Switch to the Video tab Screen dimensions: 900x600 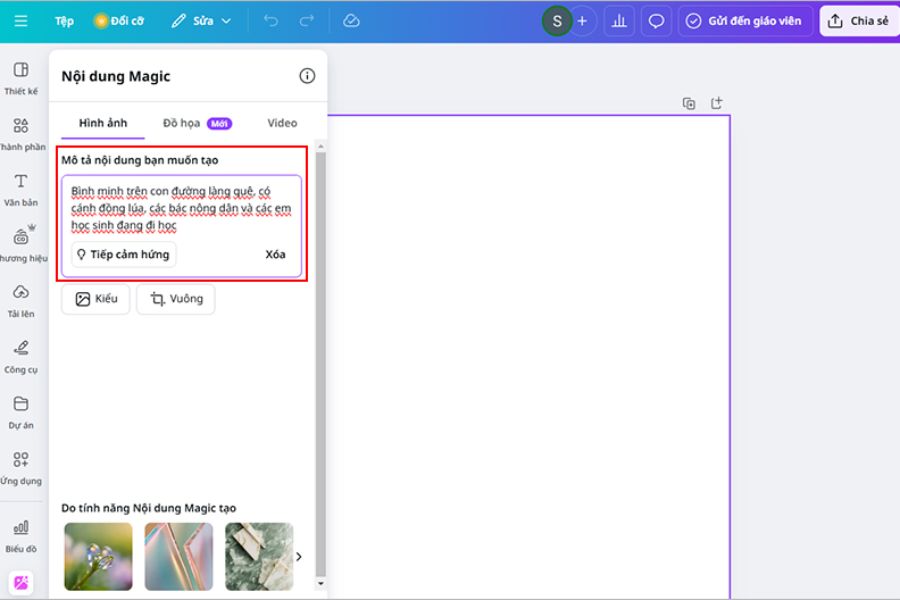point(282,123)
